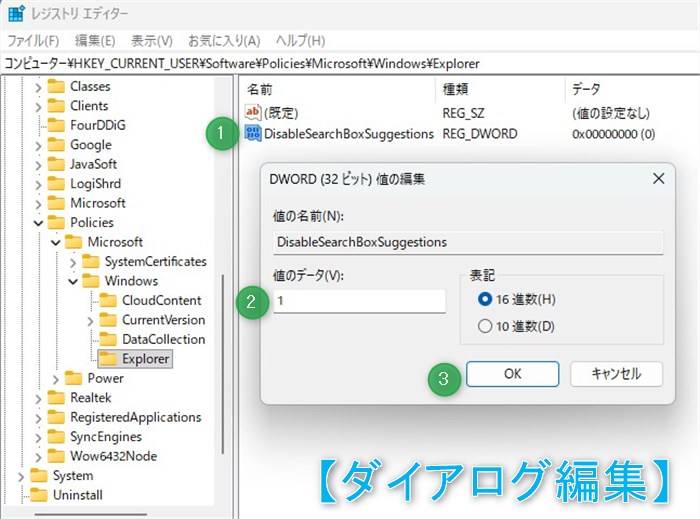Open the お気に入り(A) menu

224,41
